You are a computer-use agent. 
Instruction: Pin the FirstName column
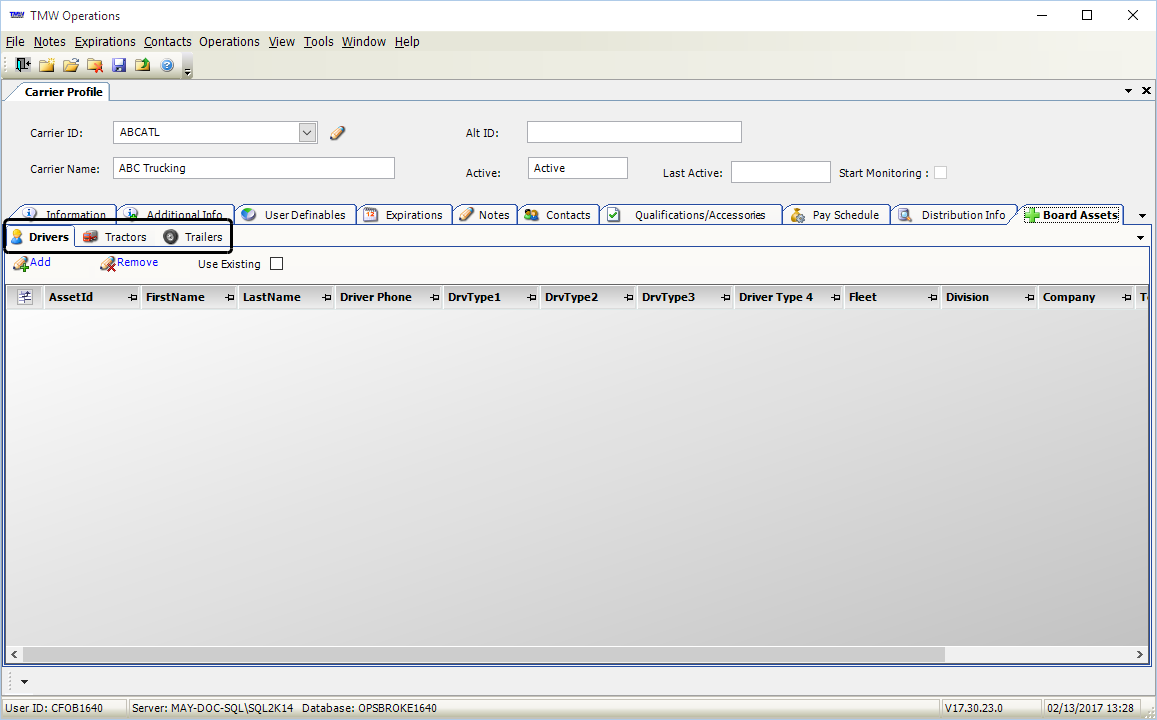pyautogui.click(x=229, y=297)
